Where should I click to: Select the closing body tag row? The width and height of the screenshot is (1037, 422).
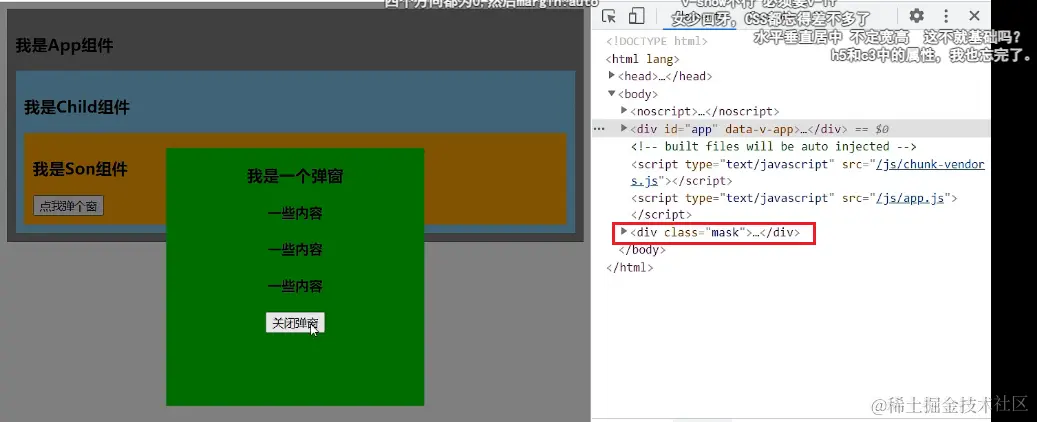(642, 250)
